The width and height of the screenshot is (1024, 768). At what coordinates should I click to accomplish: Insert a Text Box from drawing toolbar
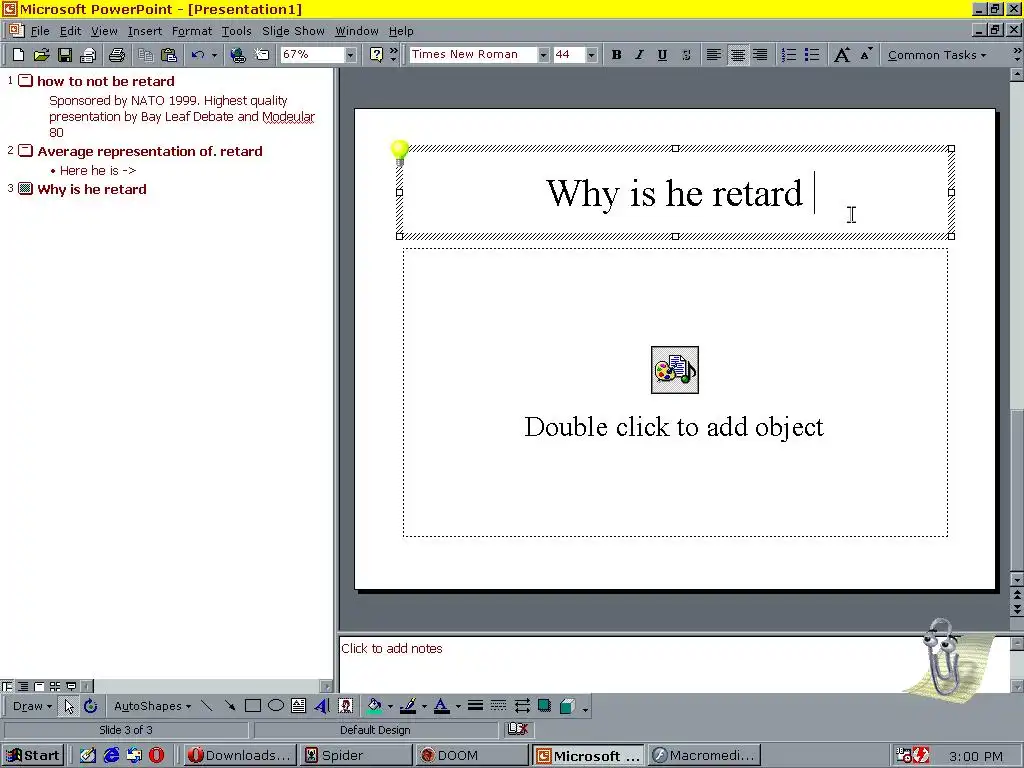tap(298, 706)
